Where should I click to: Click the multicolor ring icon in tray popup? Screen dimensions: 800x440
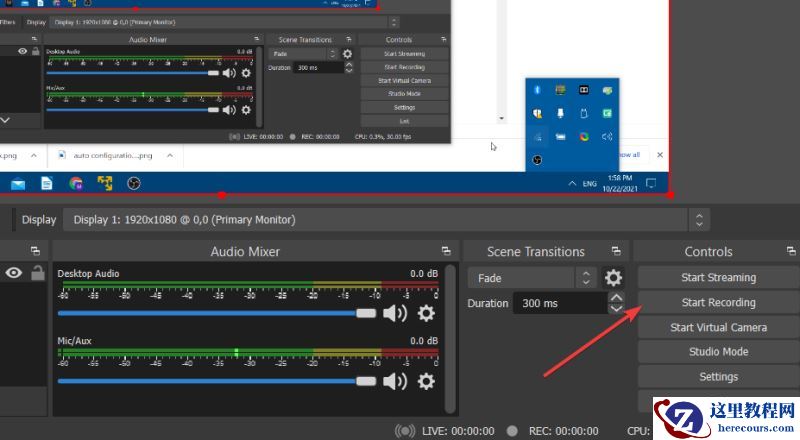coord(584,136)
